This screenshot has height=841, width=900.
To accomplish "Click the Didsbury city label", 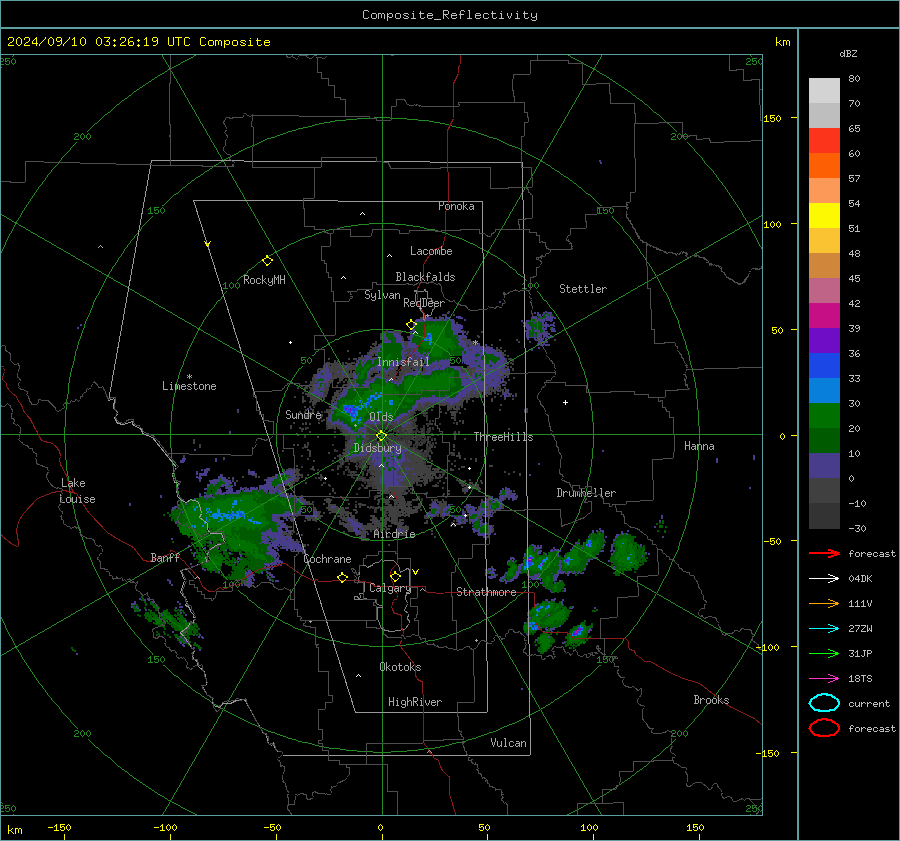I will click(378, 448).
